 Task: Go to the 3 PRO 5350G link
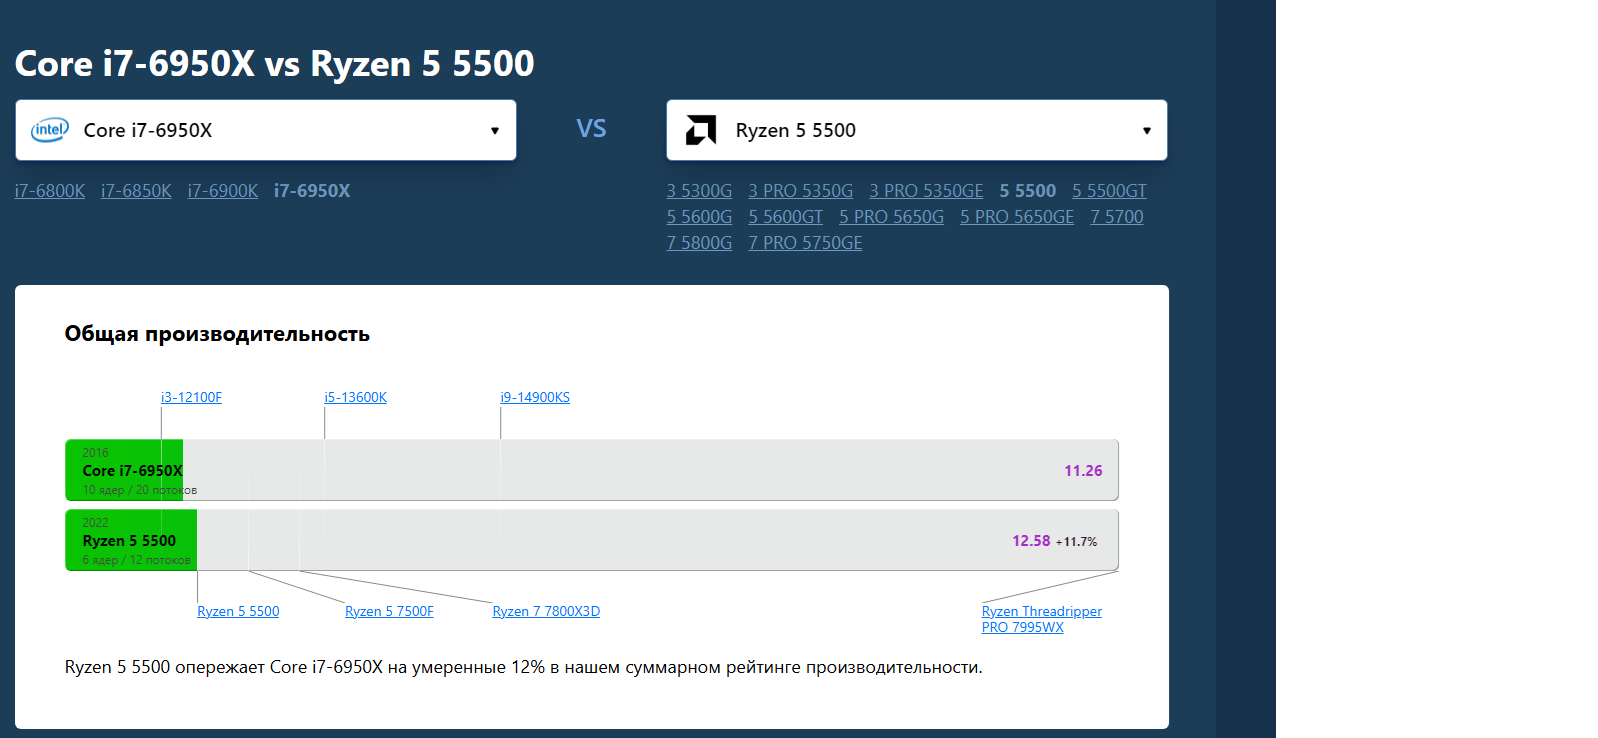tap(801, 191)
